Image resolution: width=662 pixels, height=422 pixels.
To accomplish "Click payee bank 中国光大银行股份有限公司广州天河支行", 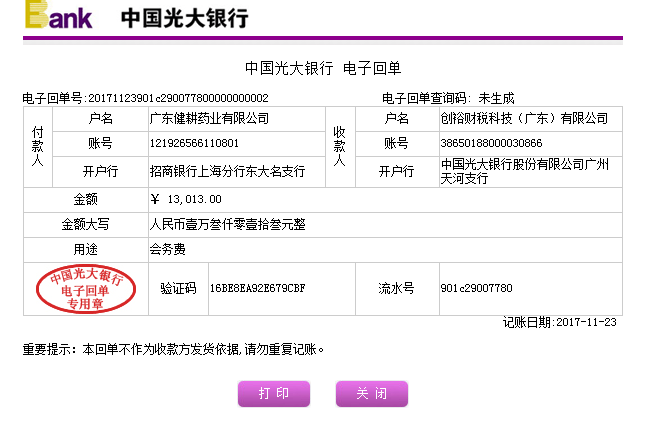I will click(x=525, y=171).
